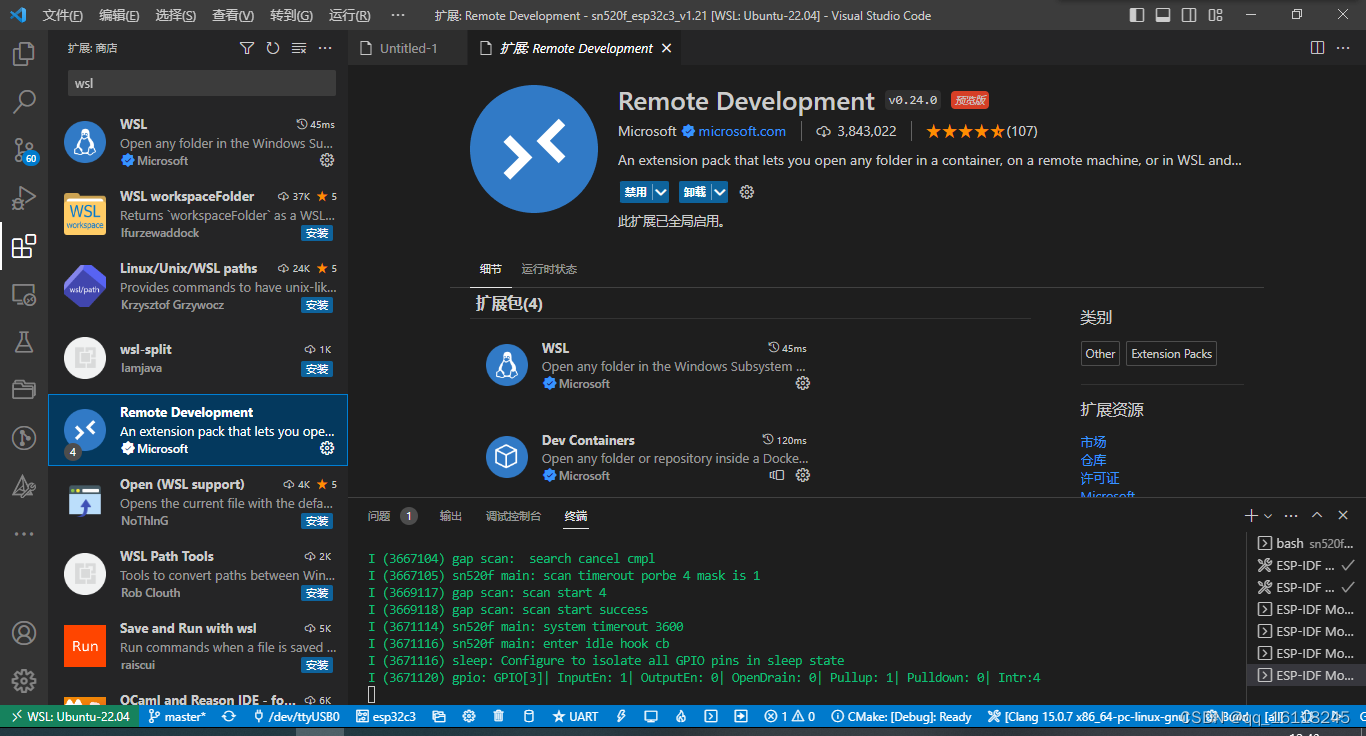
Task: Open the Manage gear in activity bar
Action: (x=24, y=681)
